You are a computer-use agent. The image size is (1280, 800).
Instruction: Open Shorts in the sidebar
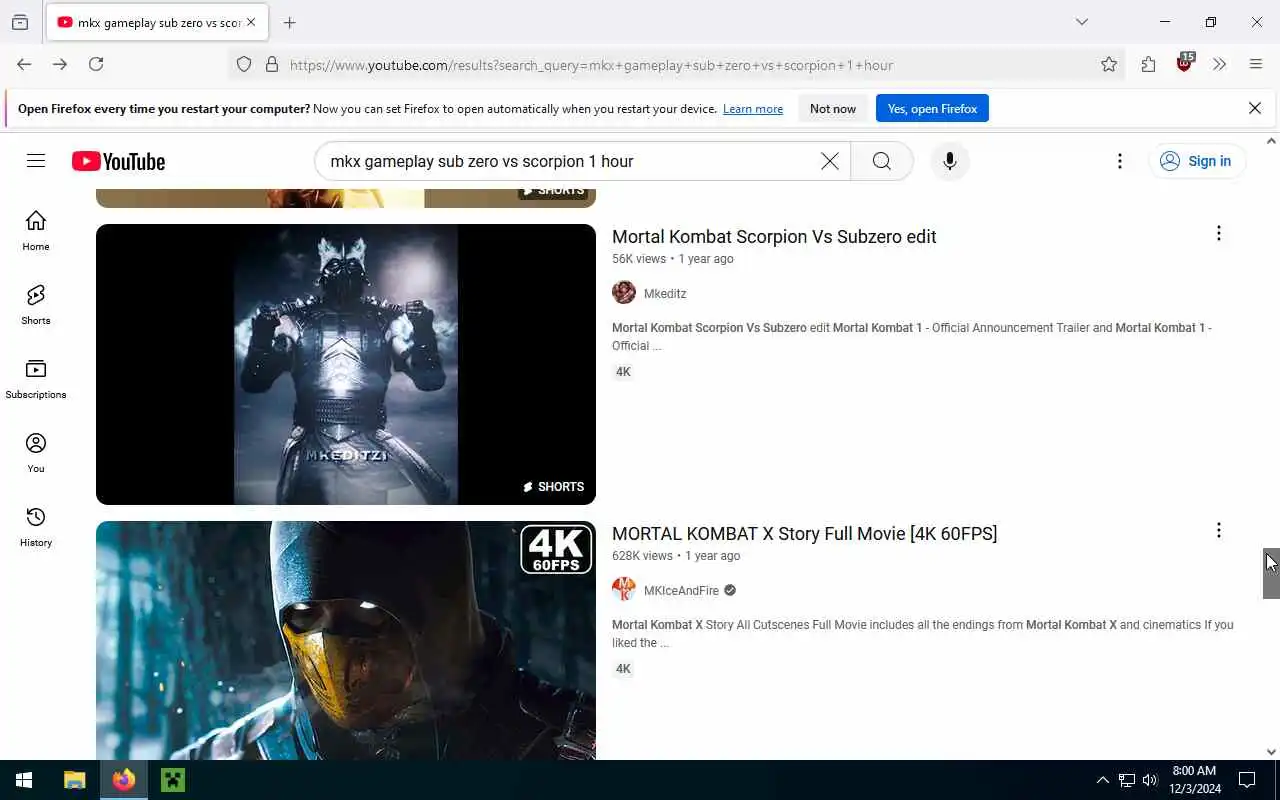click(36, 305)
